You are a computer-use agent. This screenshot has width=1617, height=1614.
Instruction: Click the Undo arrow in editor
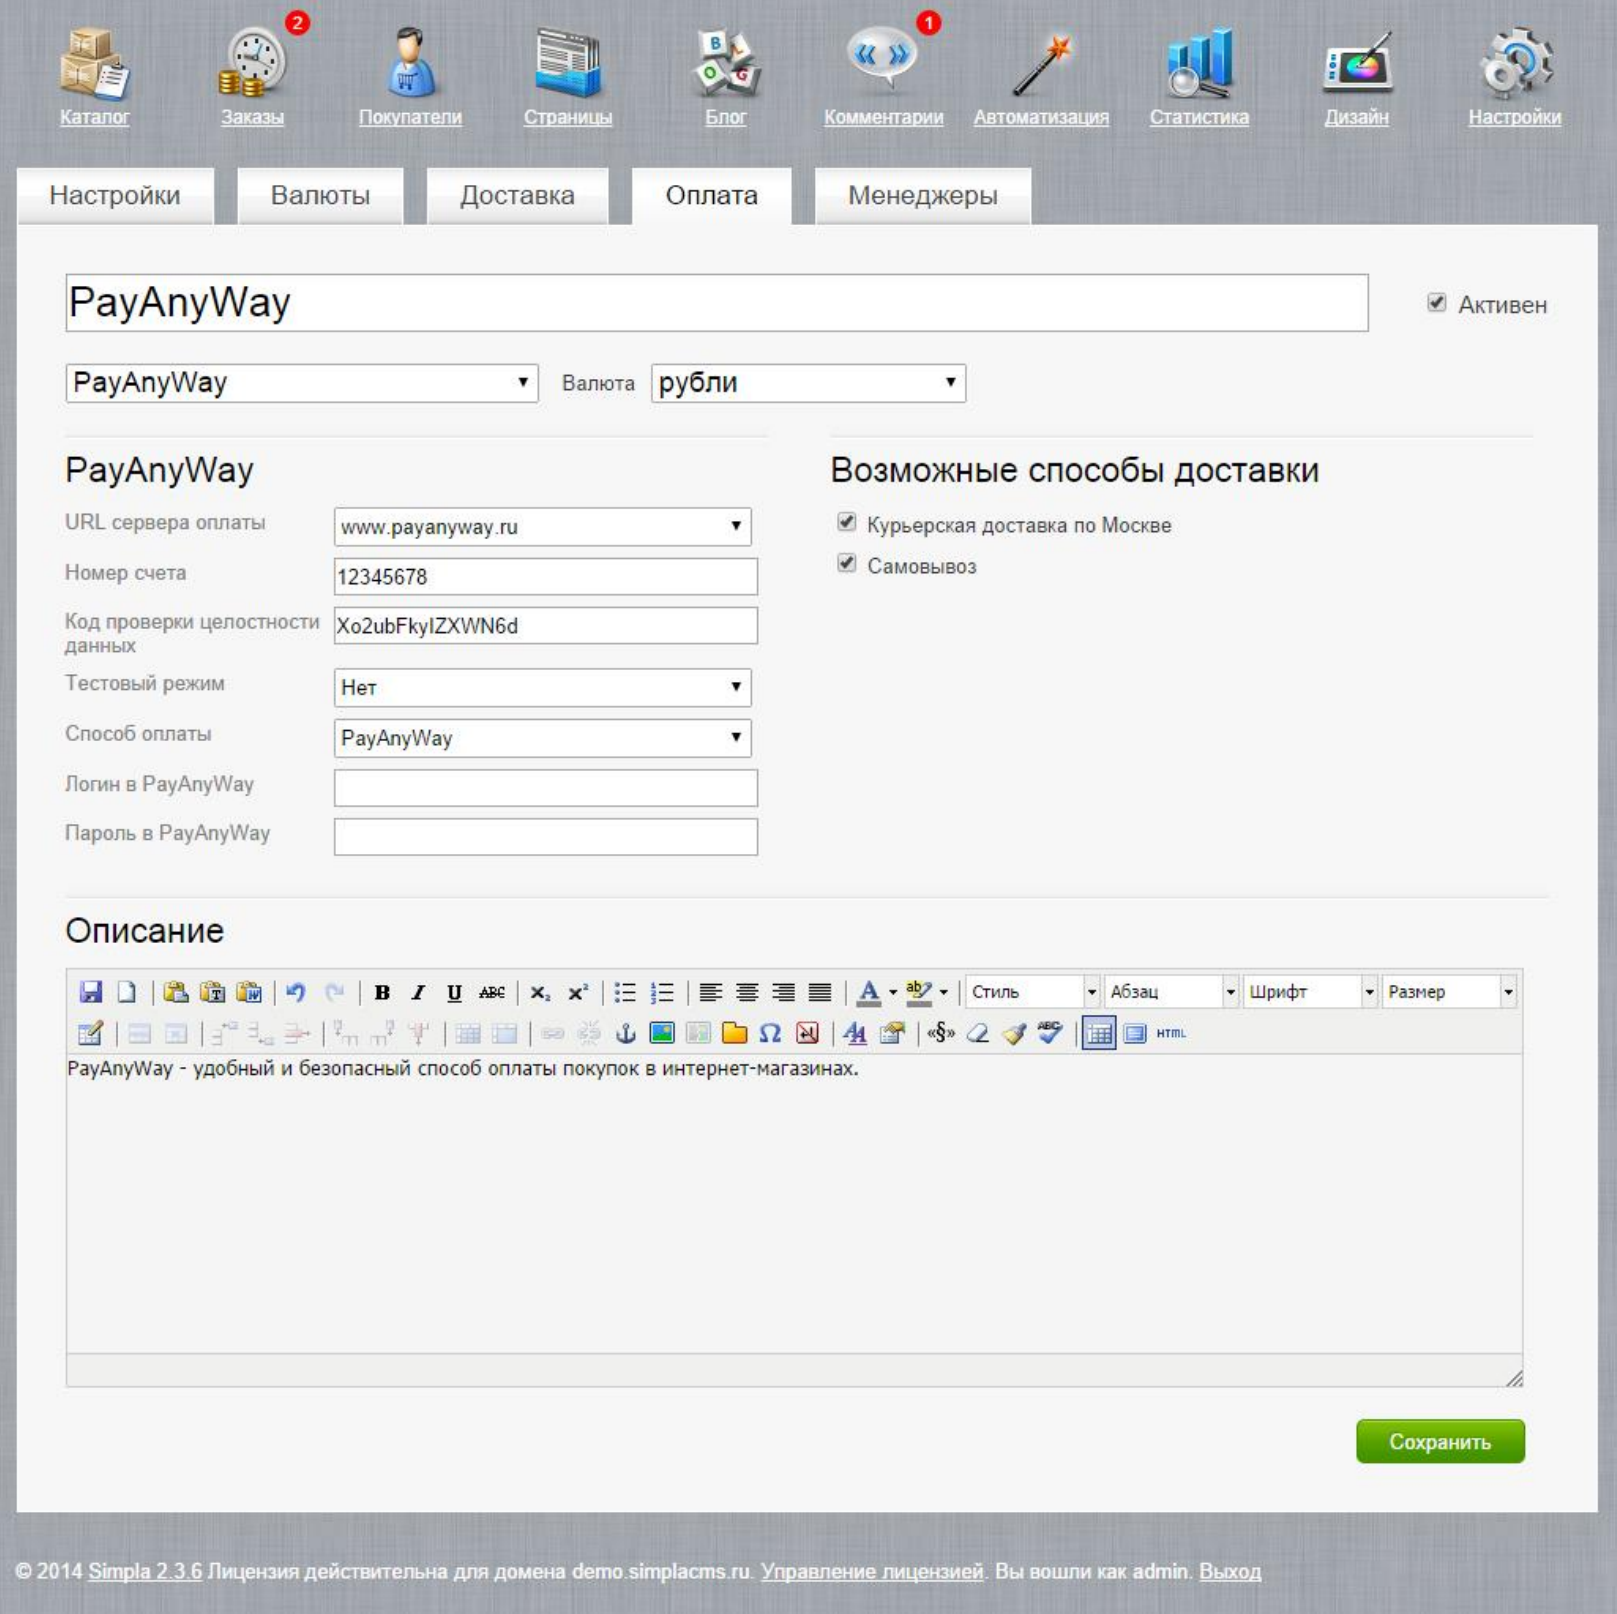(x=296, y=992)
